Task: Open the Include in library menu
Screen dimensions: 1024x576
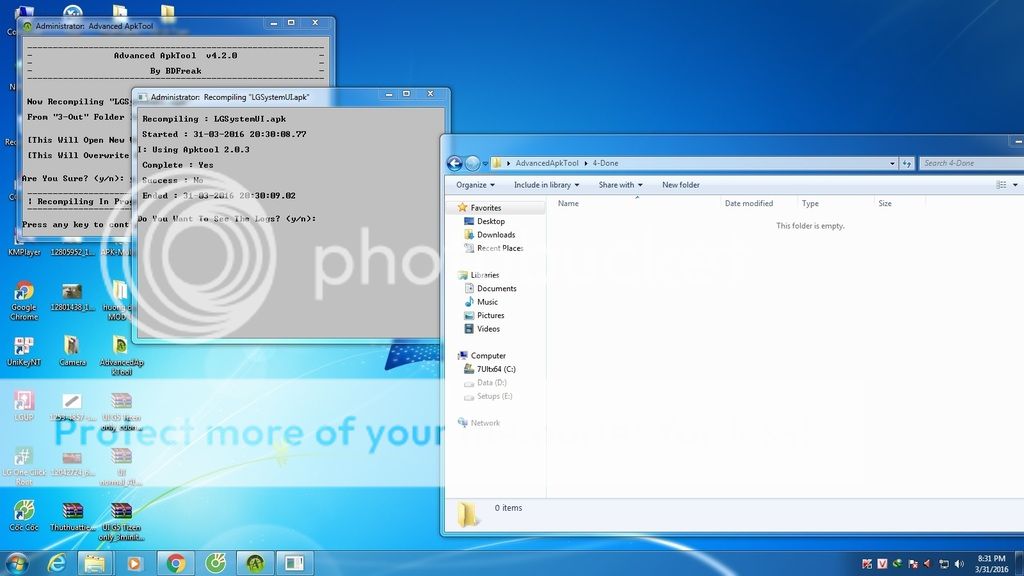Action: pos(547,185)
